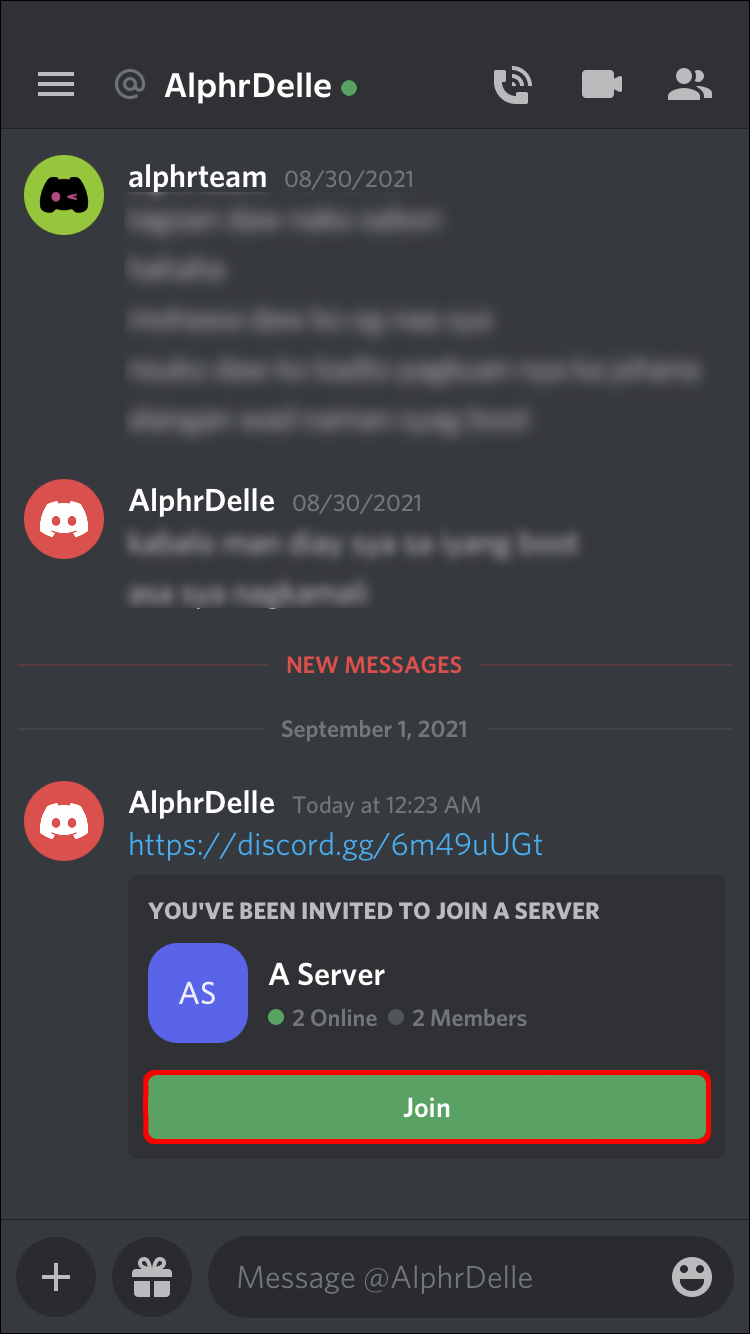Image resolution: width=750 pixels, height=1334 pixels.
Task: Tap alphrteam's green avatar
Action: [64, 195]
